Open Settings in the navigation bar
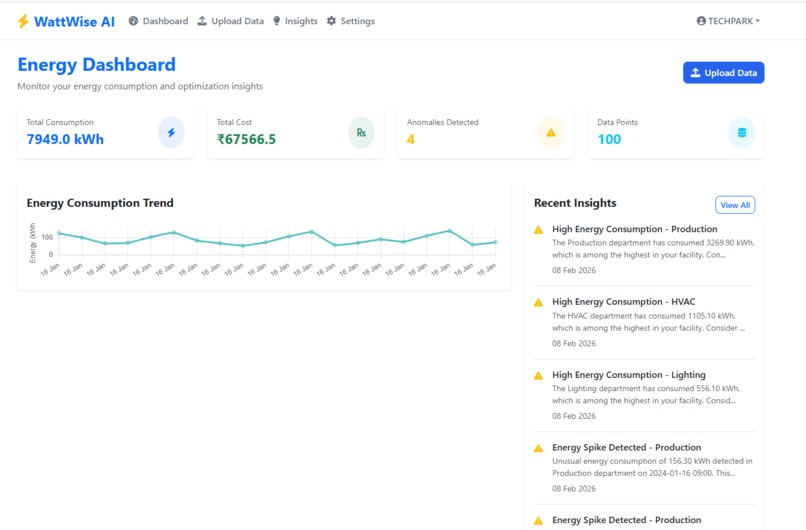This screenshot has width=806, height=530. 351,21
